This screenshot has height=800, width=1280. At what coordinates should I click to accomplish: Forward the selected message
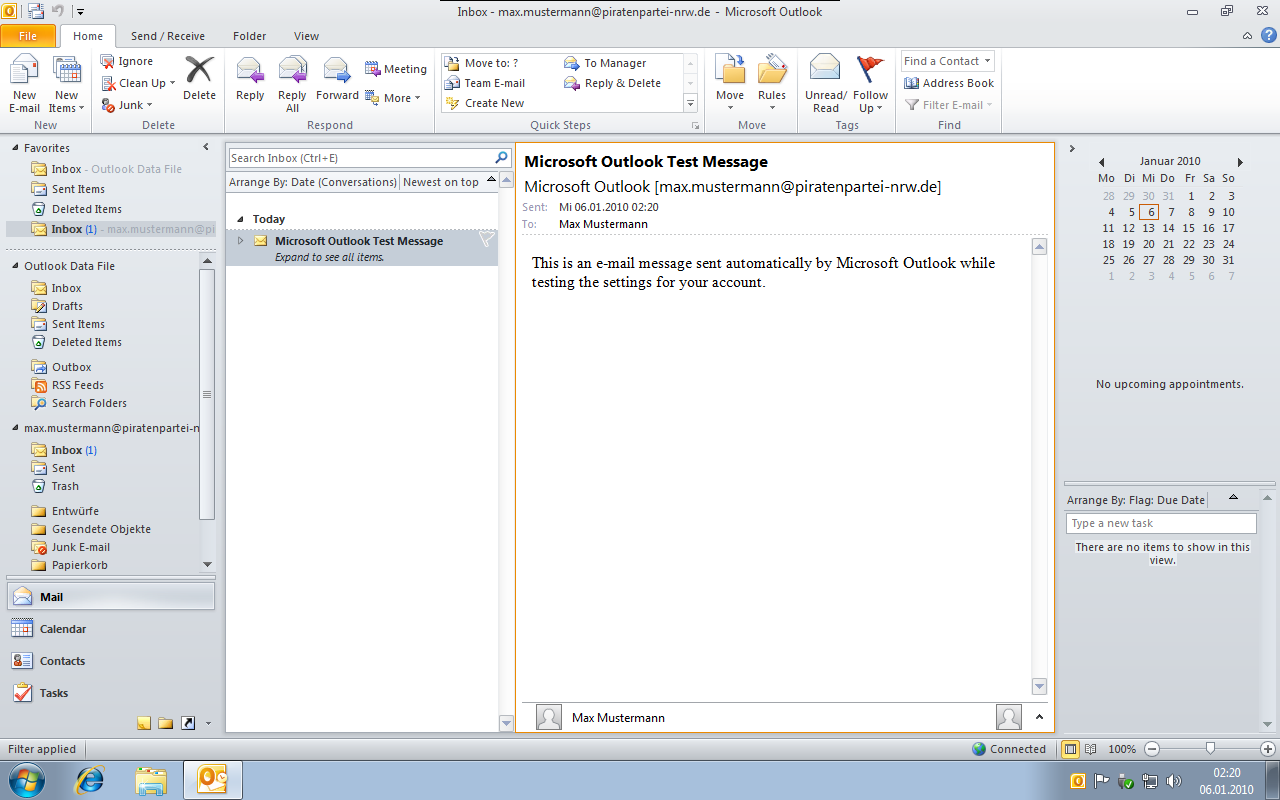(337, 80)
